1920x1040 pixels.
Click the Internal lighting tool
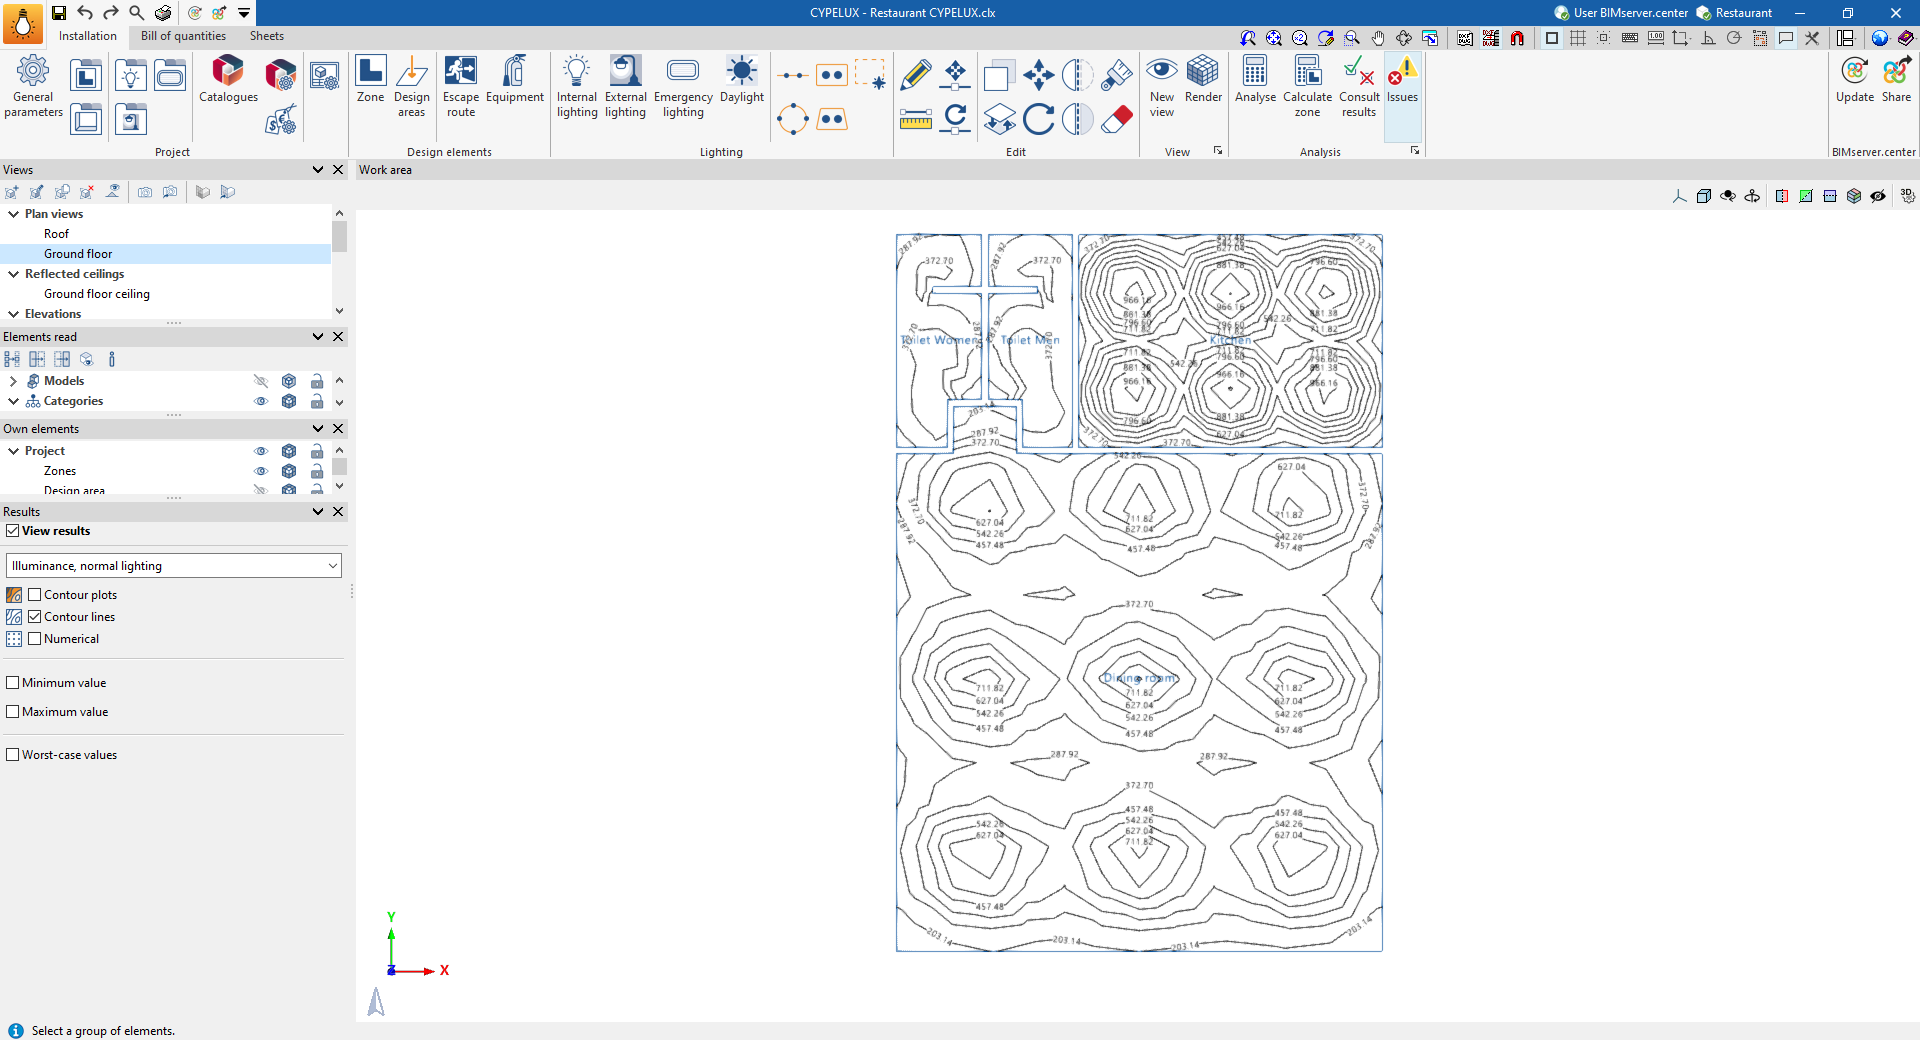577,87
